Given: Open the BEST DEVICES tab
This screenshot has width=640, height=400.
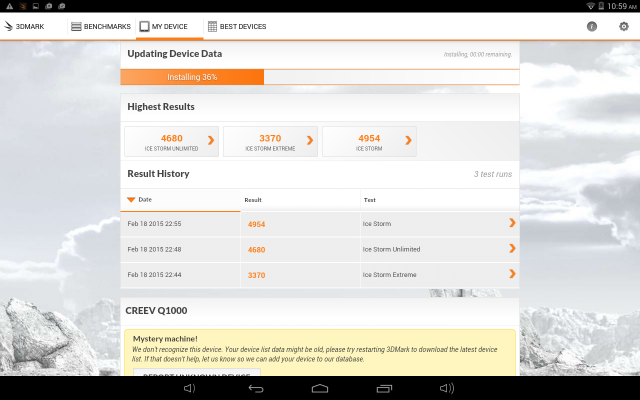Looking at the screenshot, I should (x=237, y=27).
